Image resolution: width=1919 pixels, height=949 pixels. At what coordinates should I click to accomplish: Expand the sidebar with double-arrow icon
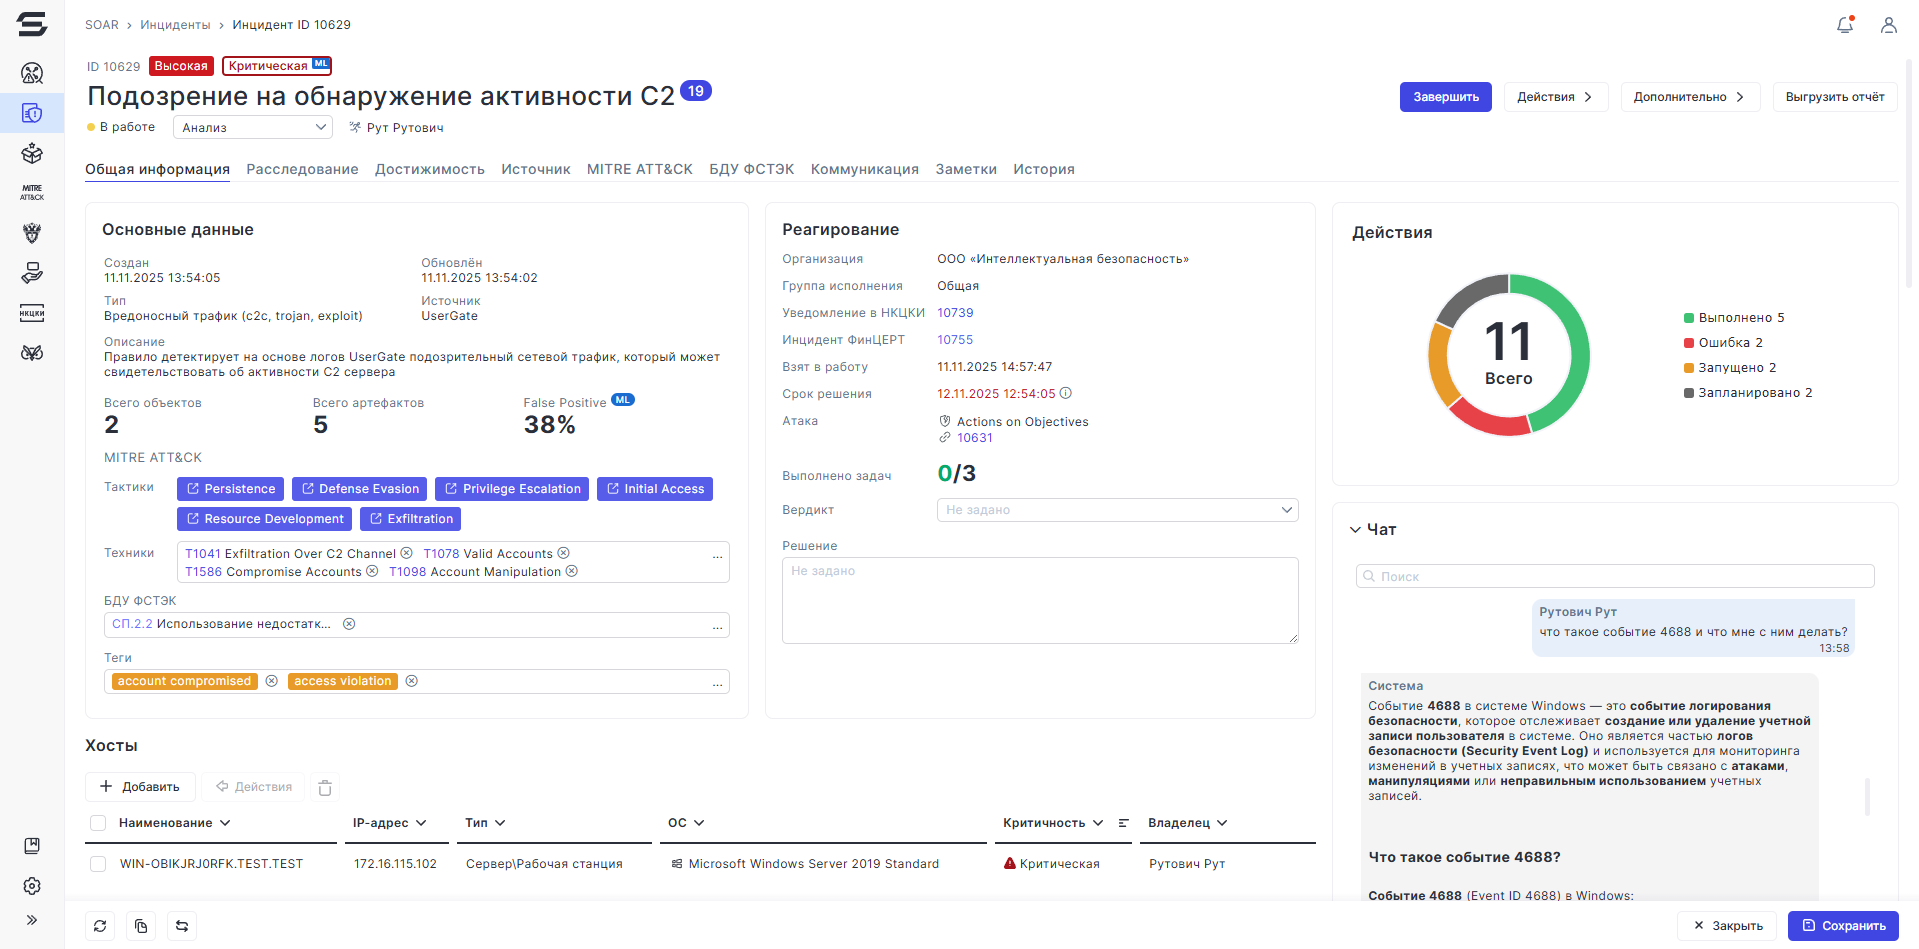[32, 920]
